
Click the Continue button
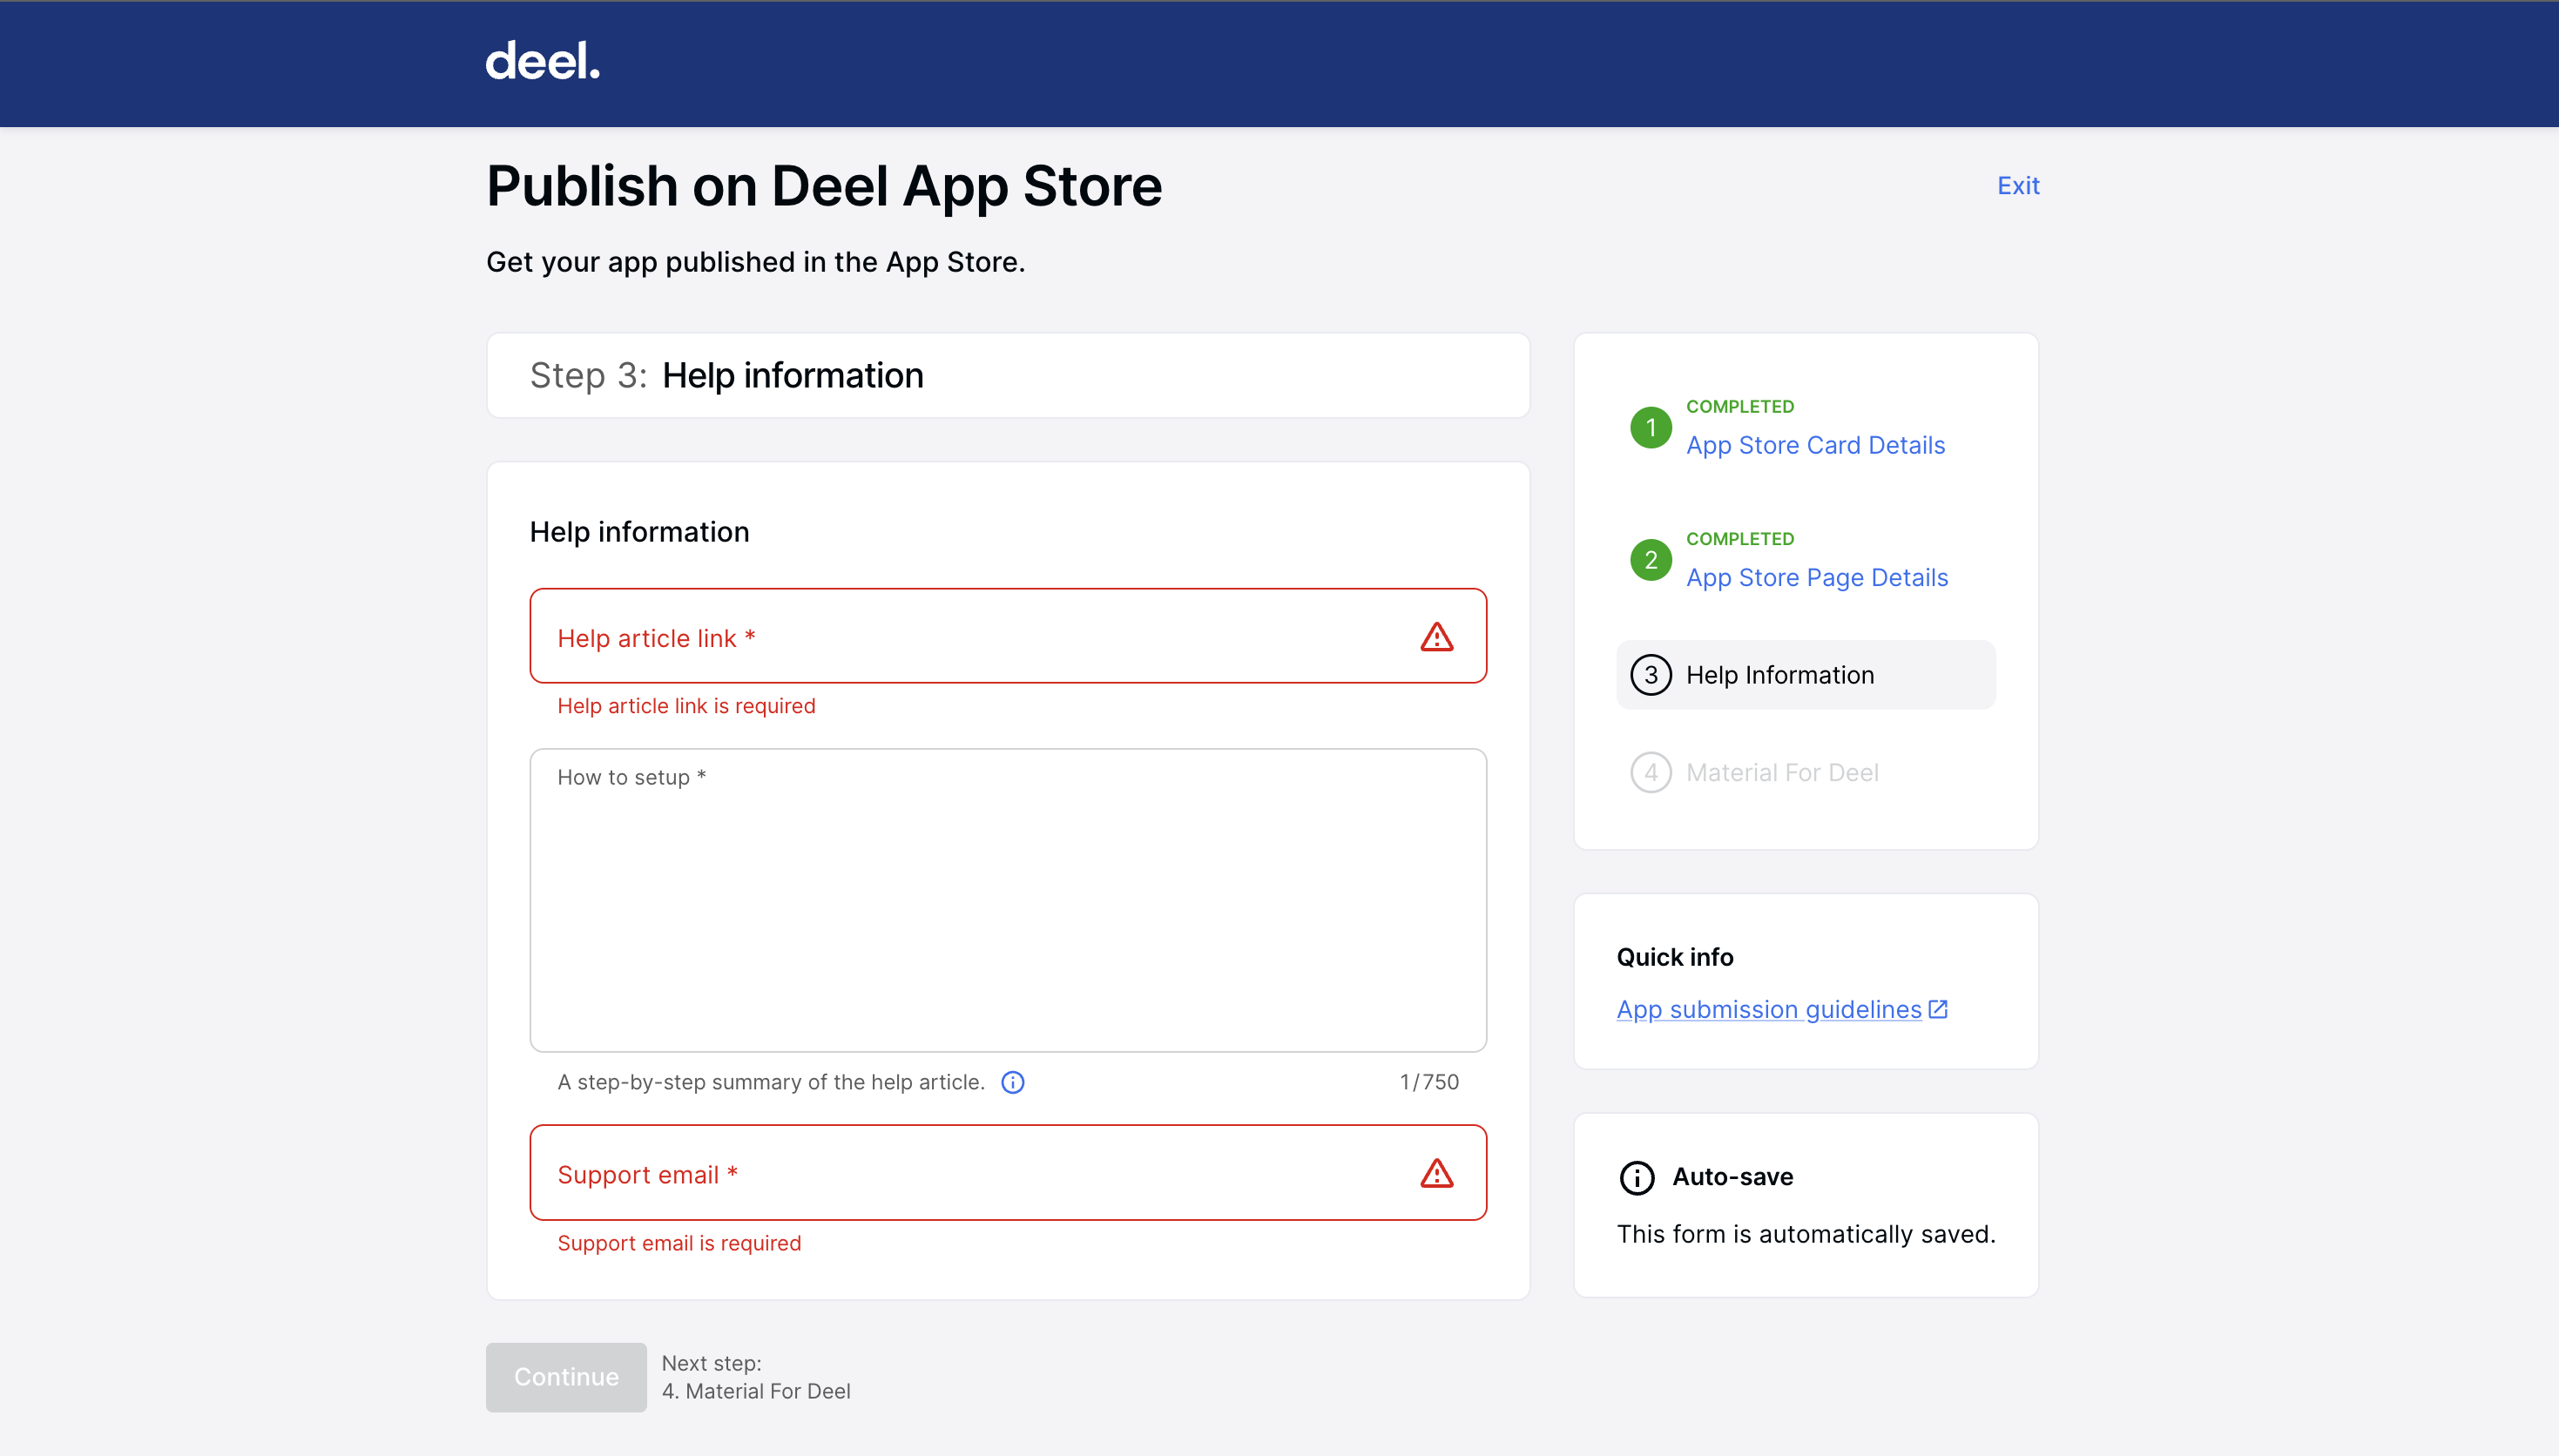(566, 1377)
